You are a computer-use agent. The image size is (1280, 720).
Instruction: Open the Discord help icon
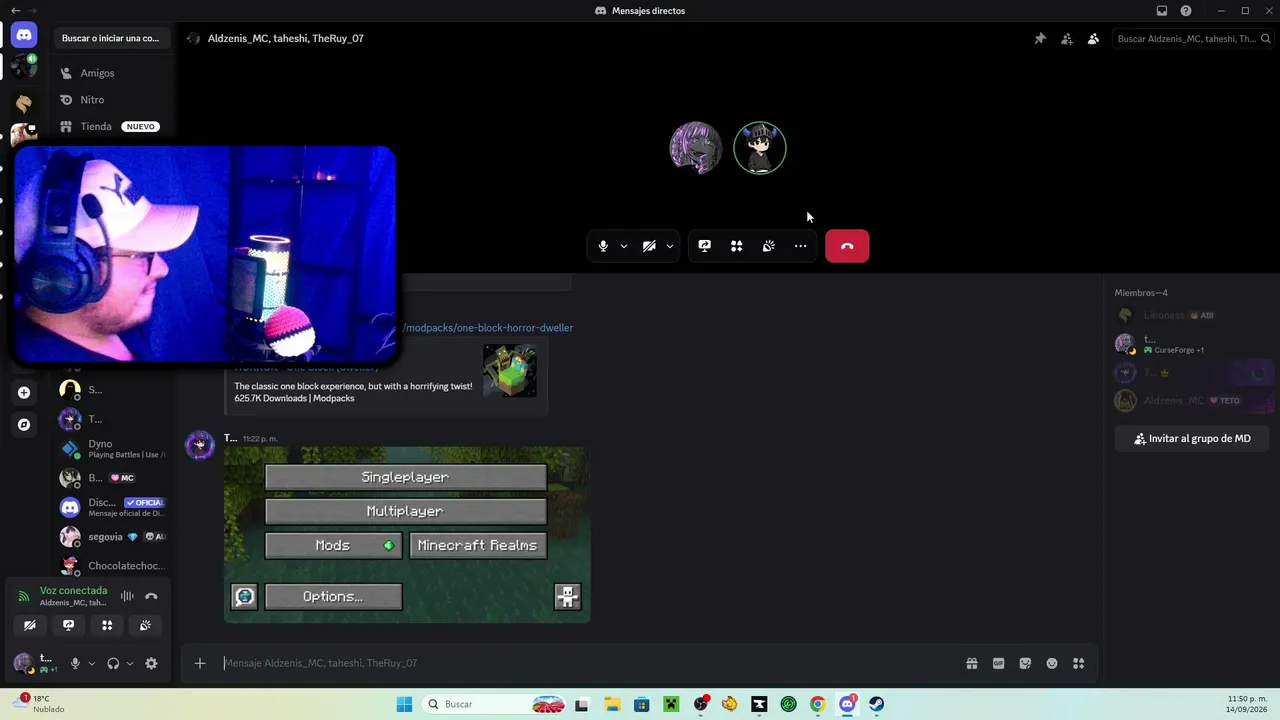[x=1186, y=11]
